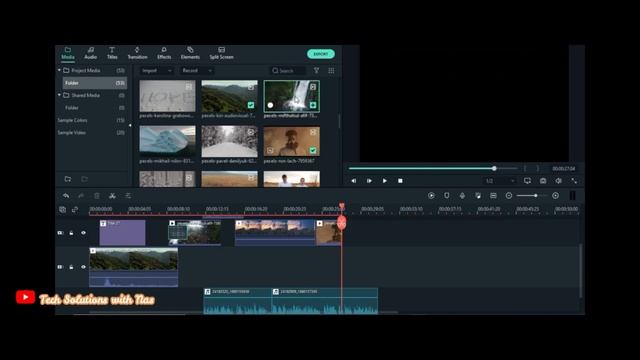Screen dimensions: 640x360
Task: Switch to the Titles tab
Action: (112, 53)
